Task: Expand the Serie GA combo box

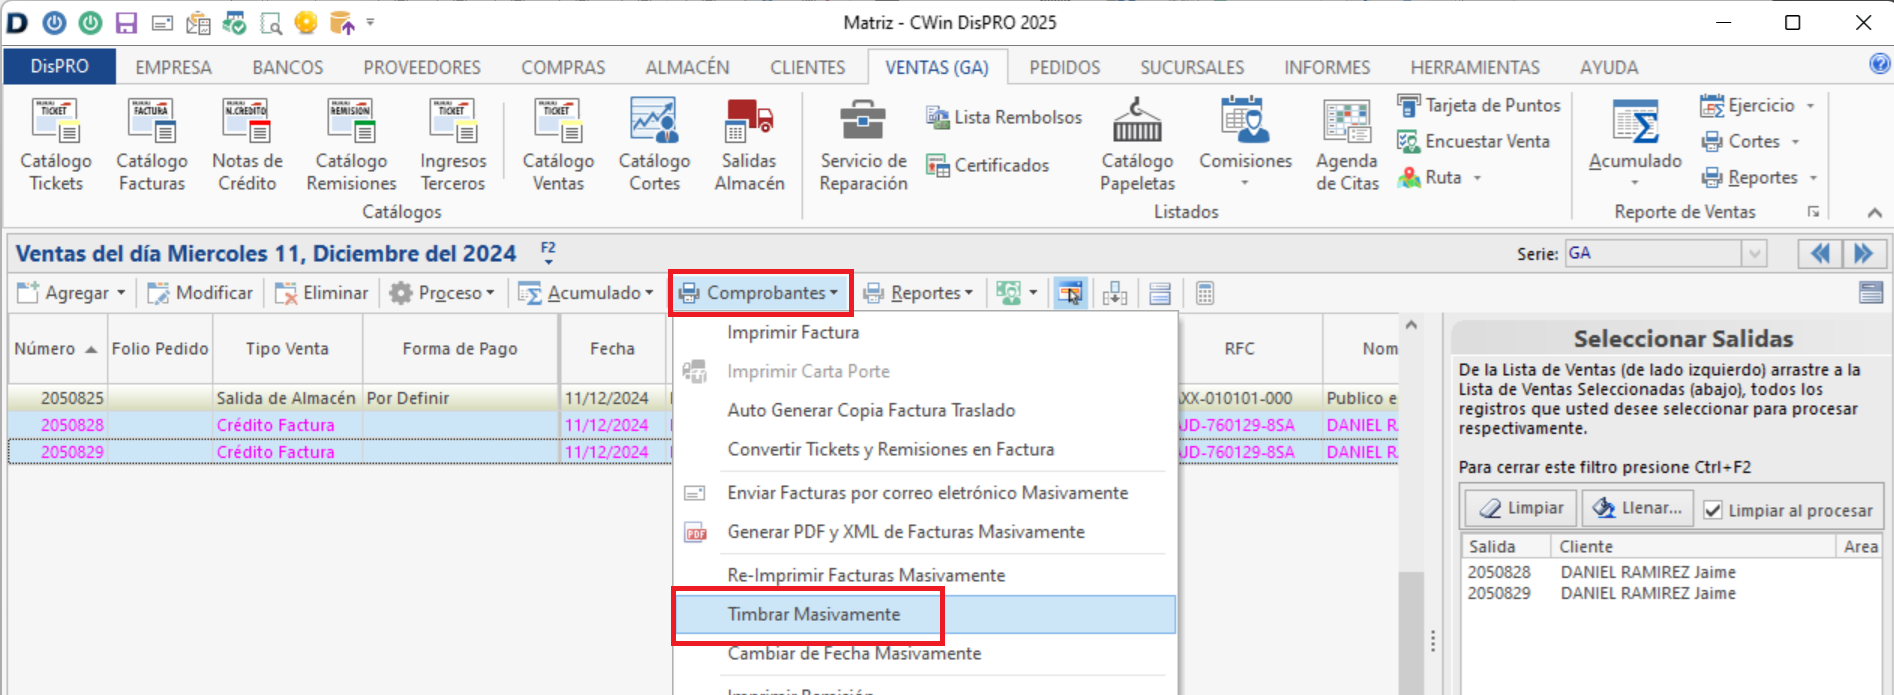Action: coord(1754,254)
